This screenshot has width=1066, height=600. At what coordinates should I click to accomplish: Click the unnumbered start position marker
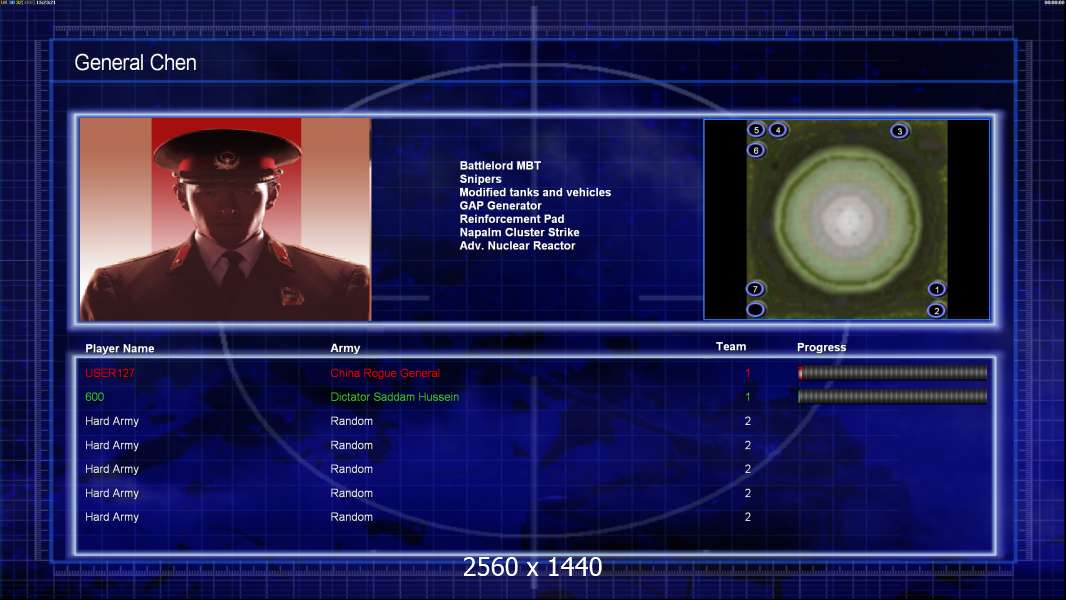pos(755,310)
